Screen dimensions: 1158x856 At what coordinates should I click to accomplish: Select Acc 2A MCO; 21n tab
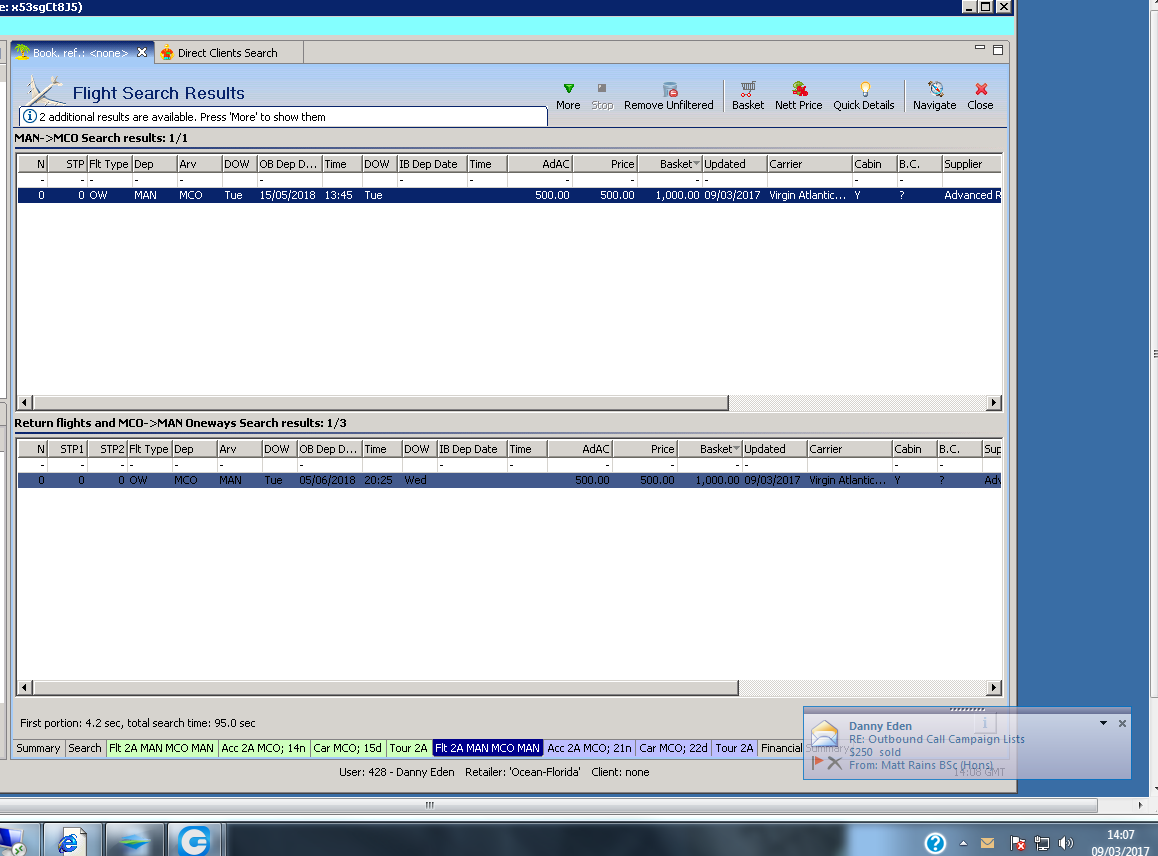click(x=589, y=748)
